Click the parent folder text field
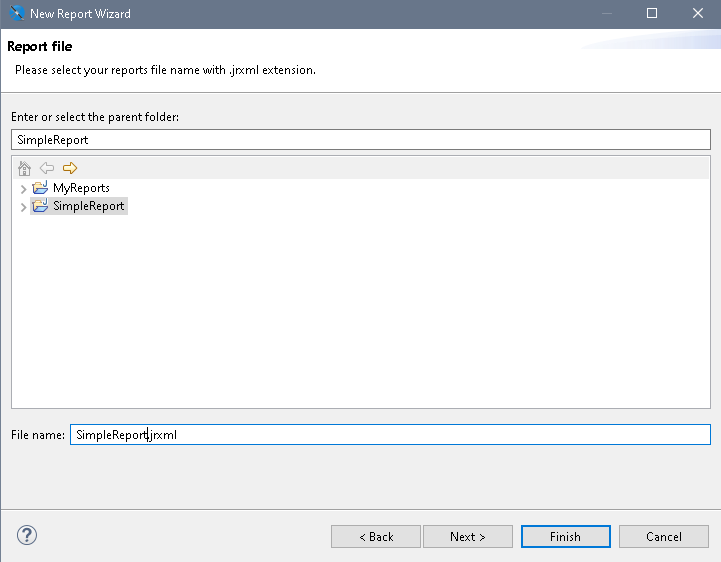The height and width of the screenshot is (562, 721). [x=360, y=140]
